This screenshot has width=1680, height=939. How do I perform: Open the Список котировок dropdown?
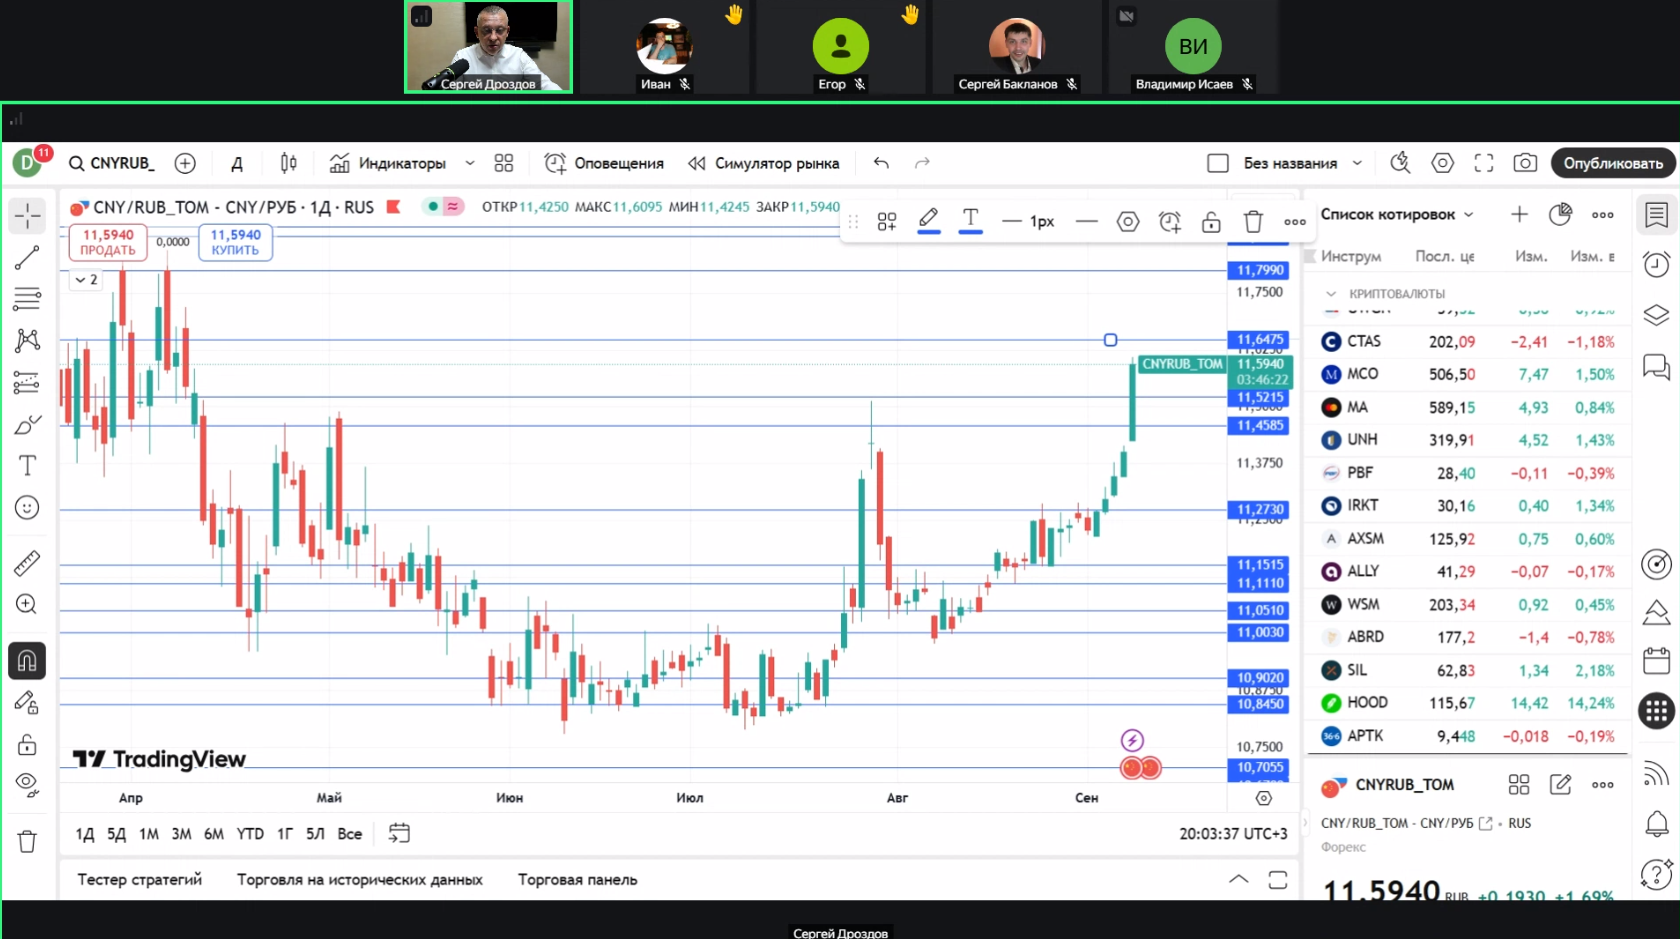(x=1469, y=215)
